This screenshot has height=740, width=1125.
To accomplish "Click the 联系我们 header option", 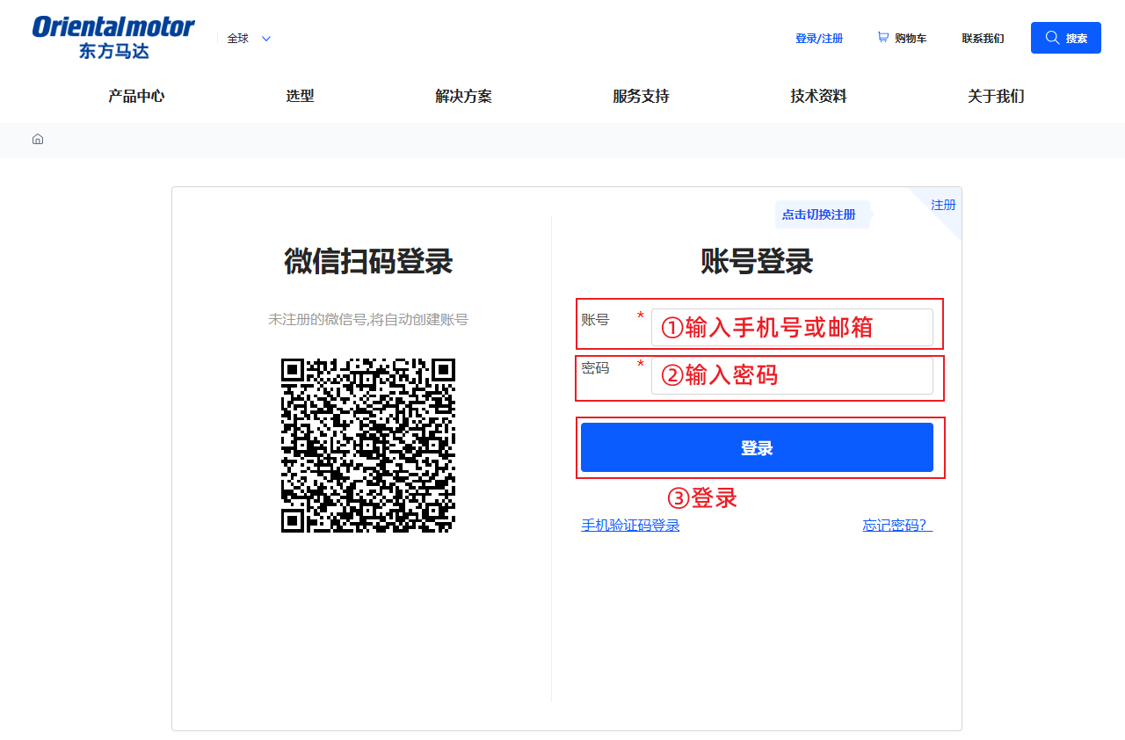I will pos(982,37).
